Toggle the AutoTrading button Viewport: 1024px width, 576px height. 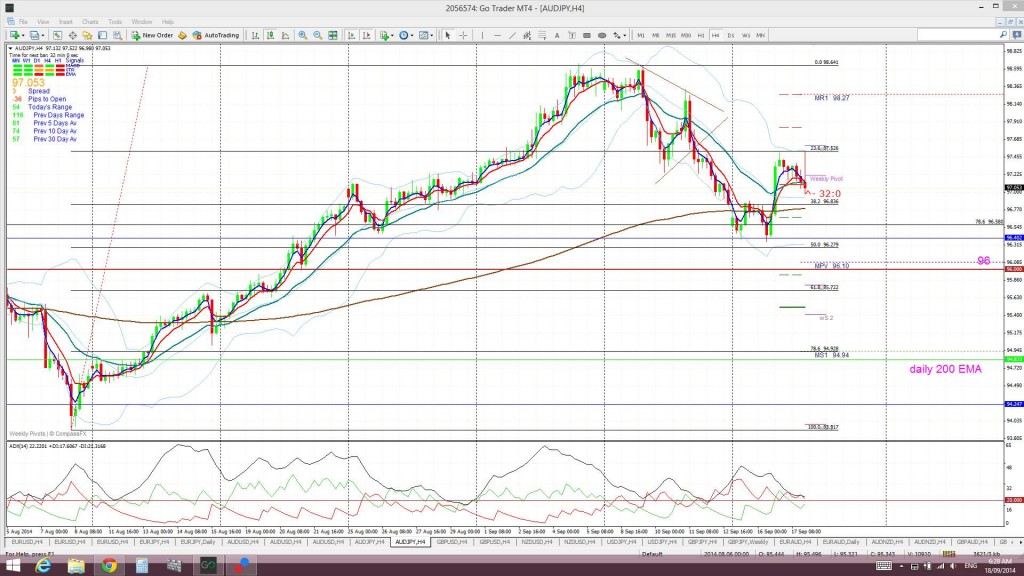click(x=216, y=35)
